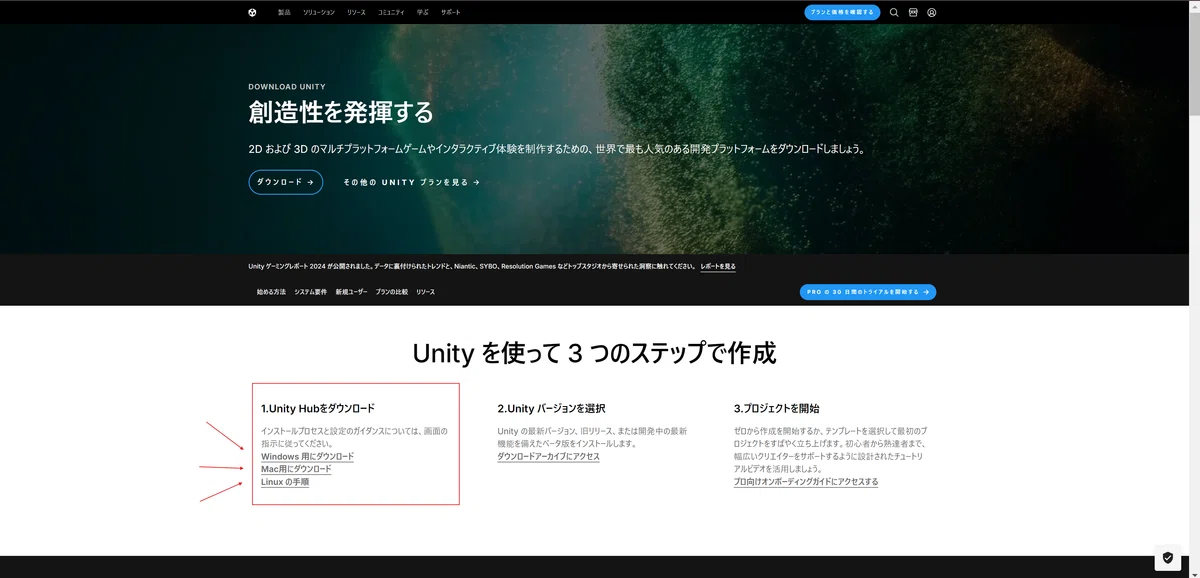Image resolution: width=1200 pixels, height=578 pixels.
Task: Switch to the システム要件 tab
Action: tap(310, 292)
